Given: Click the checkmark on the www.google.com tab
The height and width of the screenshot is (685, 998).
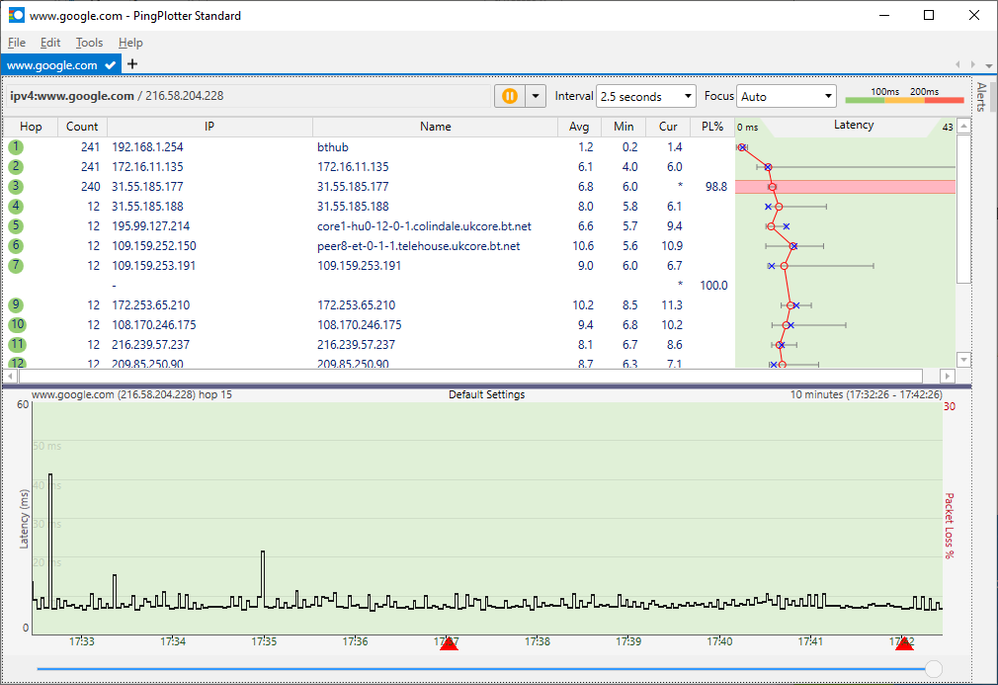Looking at the screenshot, I should click(110, 65).
